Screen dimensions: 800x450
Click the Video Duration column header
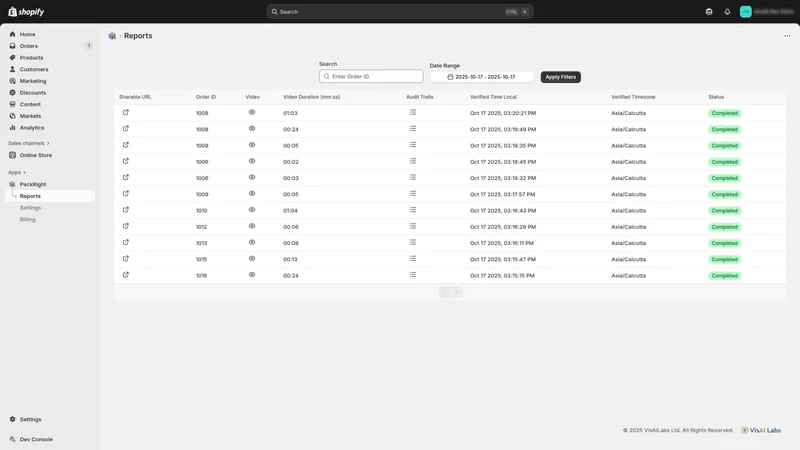[311, 97]
